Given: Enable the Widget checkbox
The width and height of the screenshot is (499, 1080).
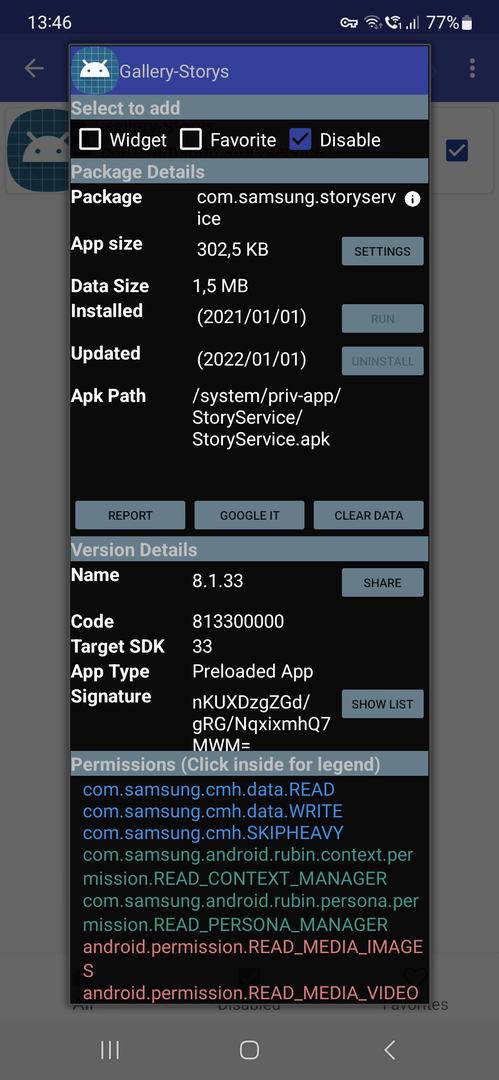Looking at the screenshot, I should (x=90, y=140).
